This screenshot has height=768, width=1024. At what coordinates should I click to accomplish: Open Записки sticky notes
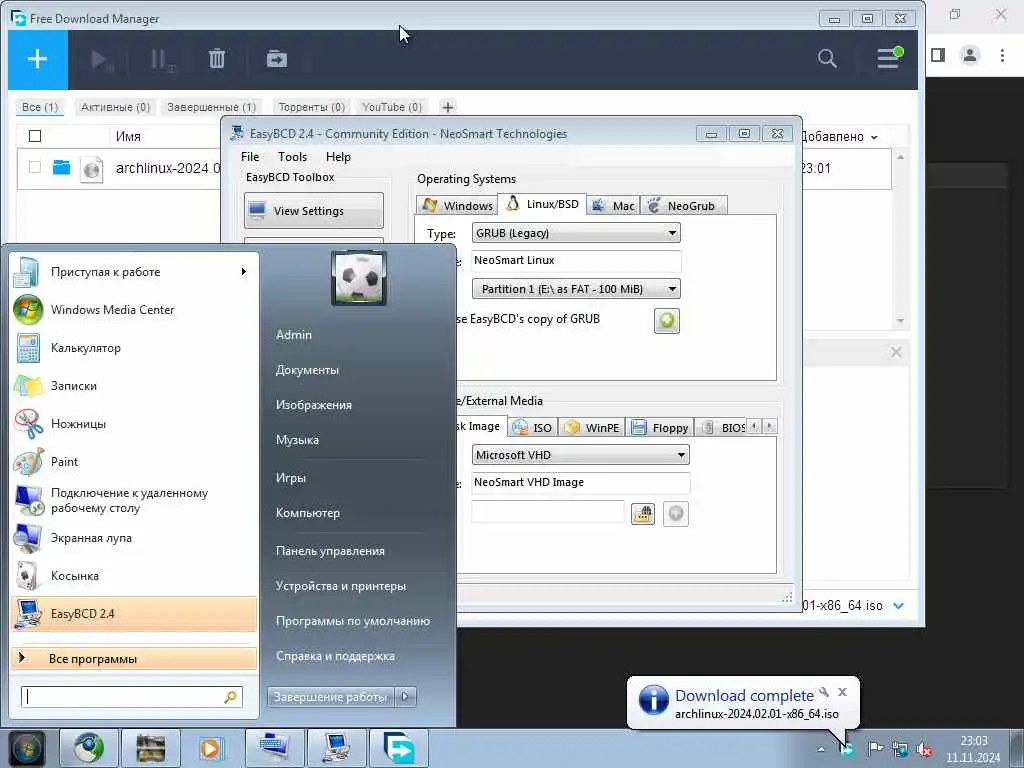click(134, 386)
